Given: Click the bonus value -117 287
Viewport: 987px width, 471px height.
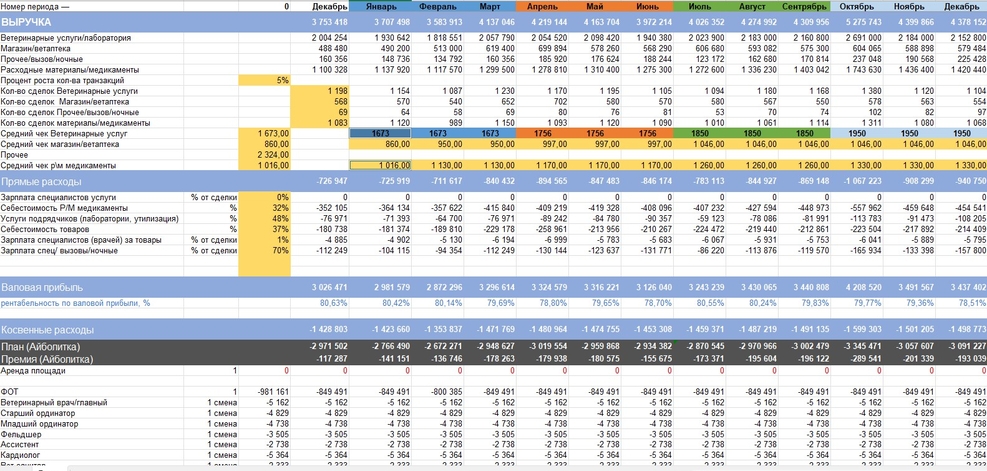Looking at the screenshot, I should pos(331,359).
